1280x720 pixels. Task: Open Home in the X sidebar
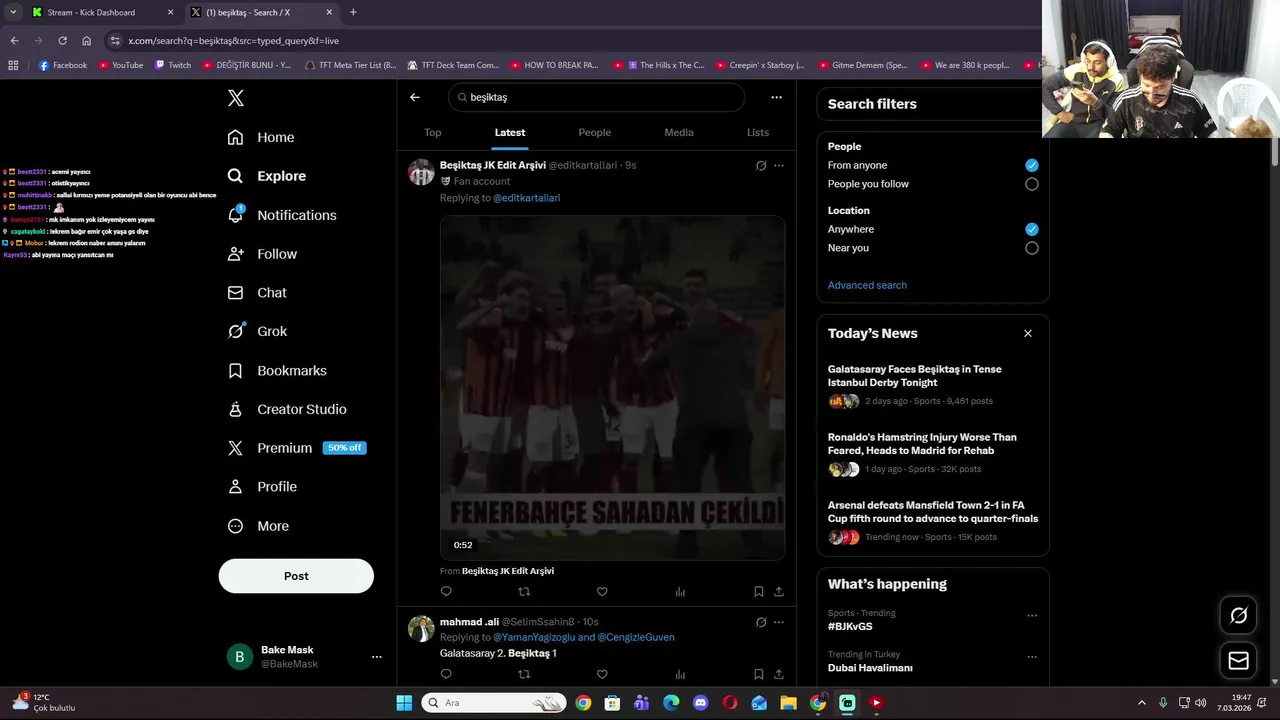(261, 137)
